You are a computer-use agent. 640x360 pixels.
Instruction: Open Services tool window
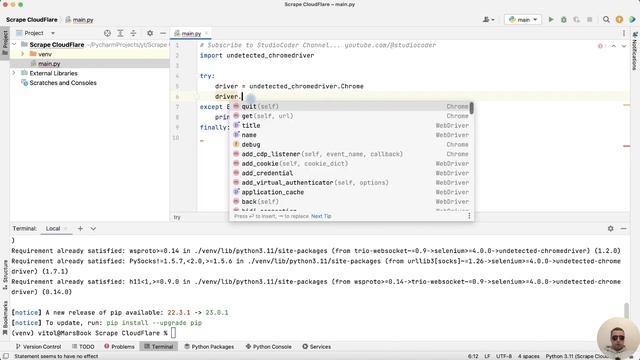(317, 347)
